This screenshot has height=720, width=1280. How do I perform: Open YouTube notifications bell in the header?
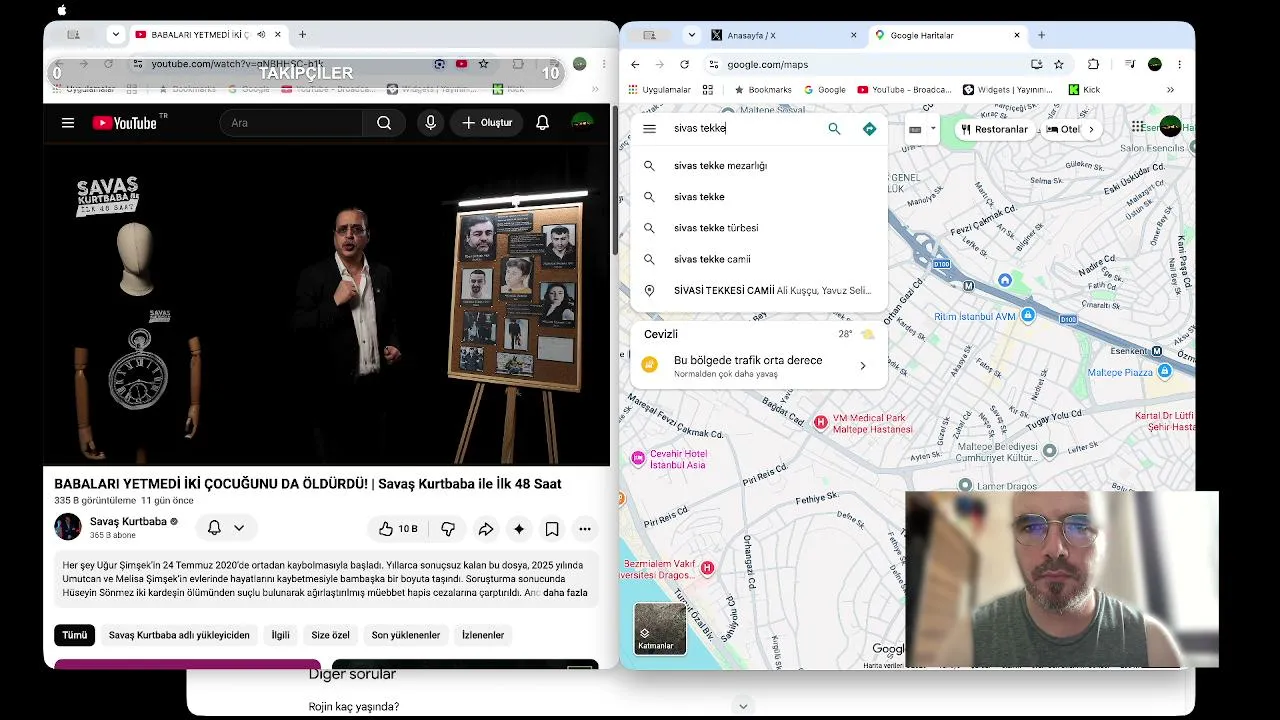542,123
